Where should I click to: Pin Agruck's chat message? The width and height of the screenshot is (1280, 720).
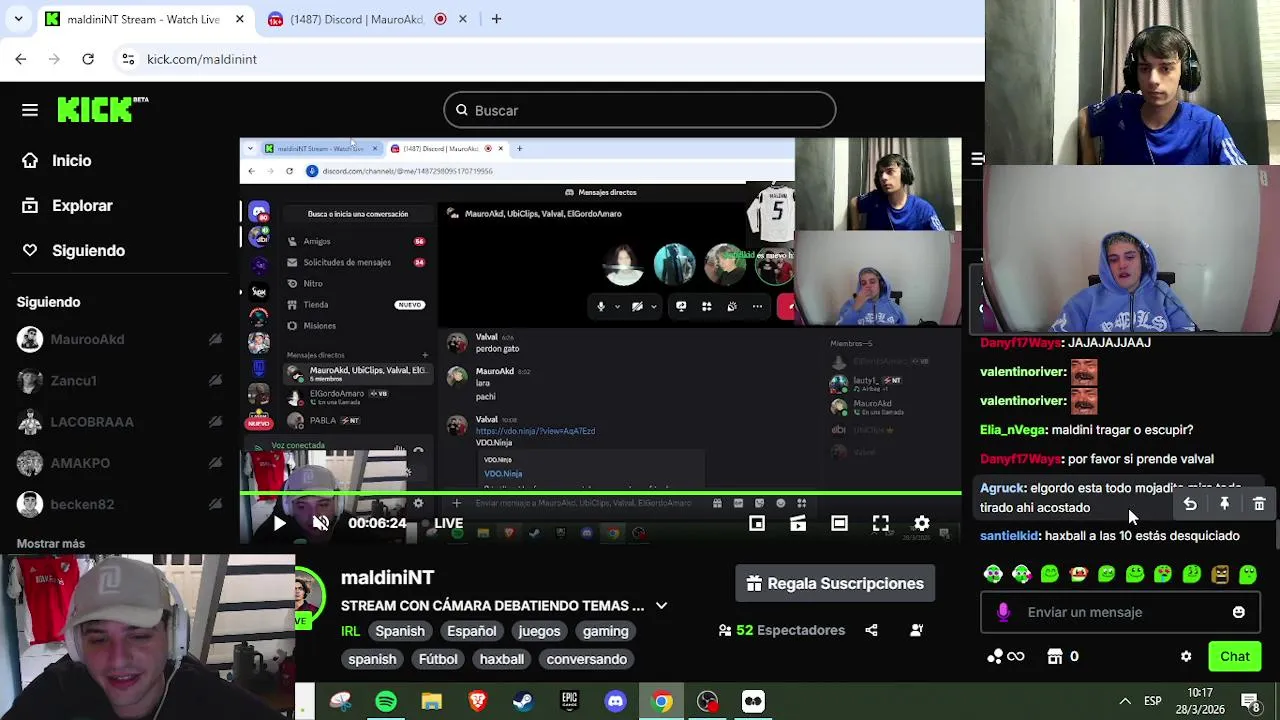point(1224,505)
